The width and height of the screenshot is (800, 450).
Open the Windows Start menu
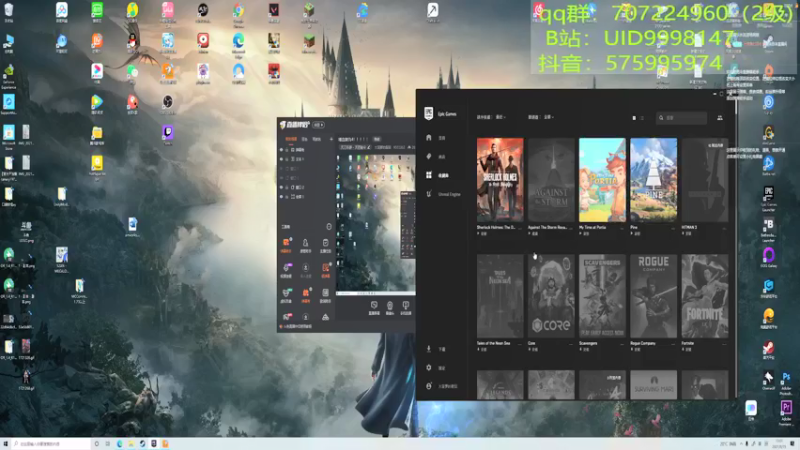(6, 444)
